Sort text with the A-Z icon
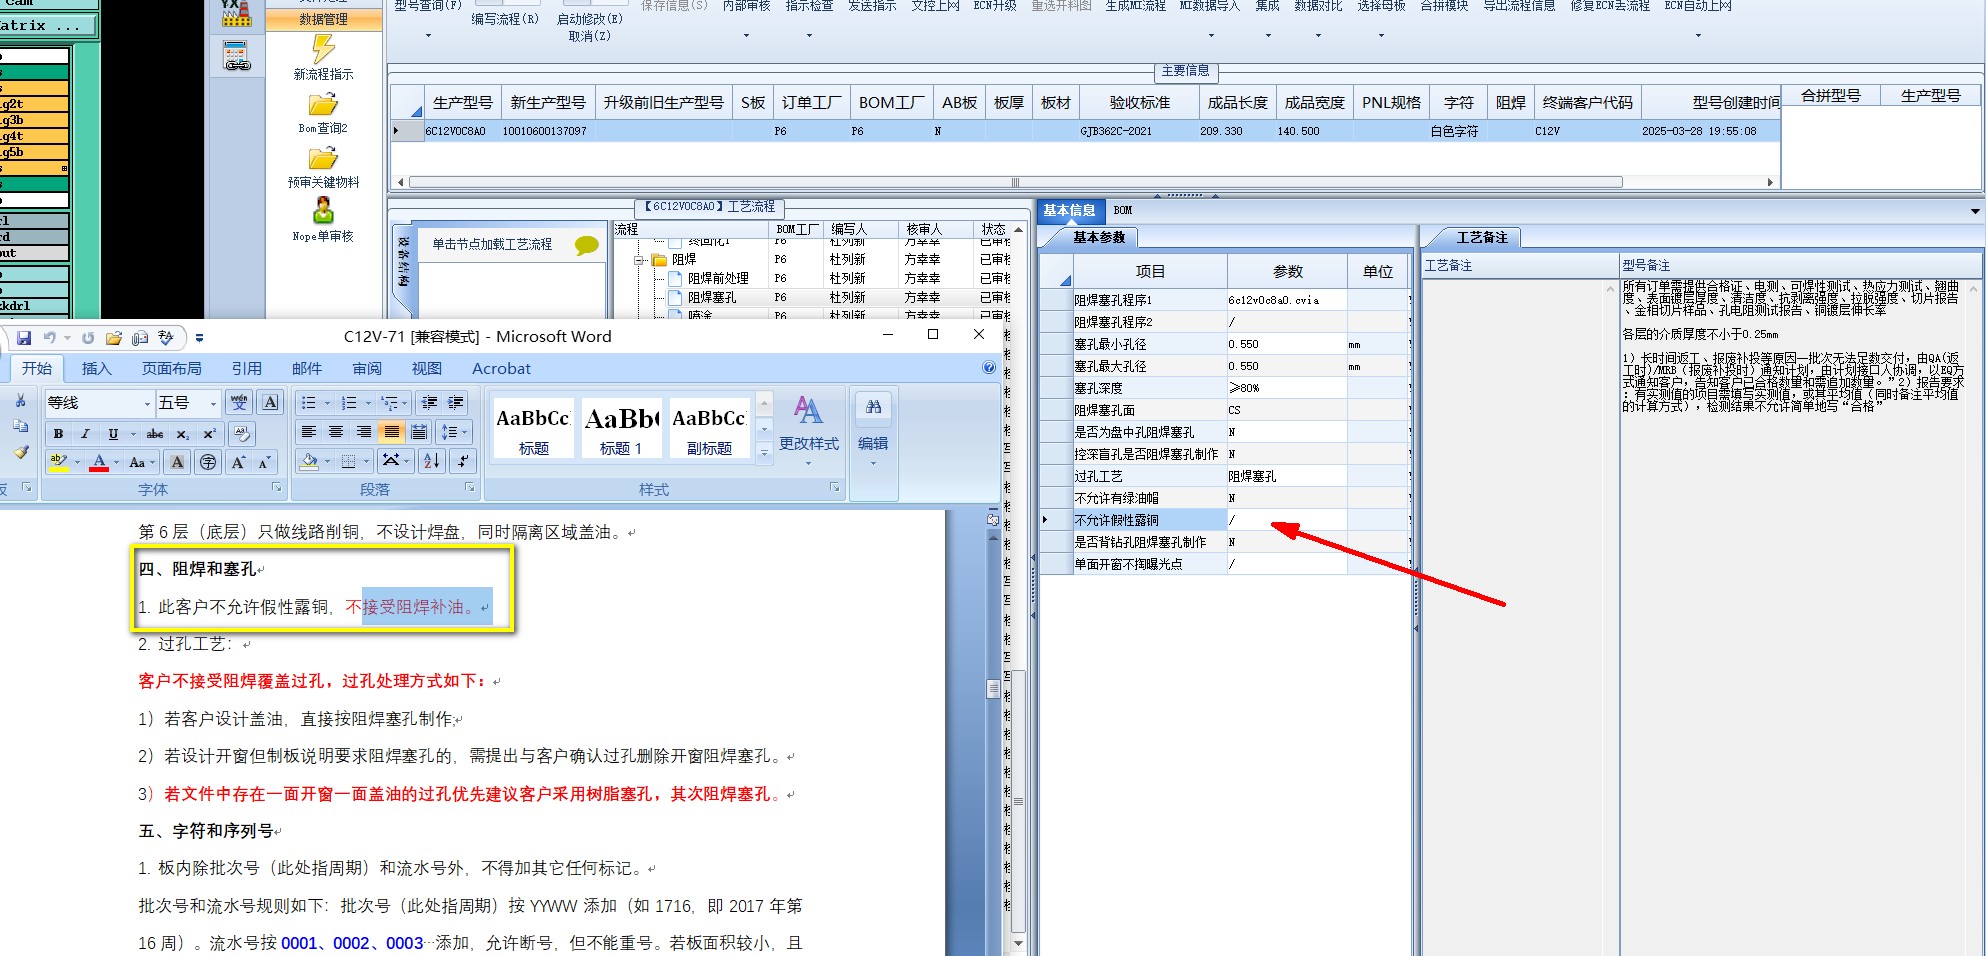This screenshot has height=956, width=1986. [432, 461]
